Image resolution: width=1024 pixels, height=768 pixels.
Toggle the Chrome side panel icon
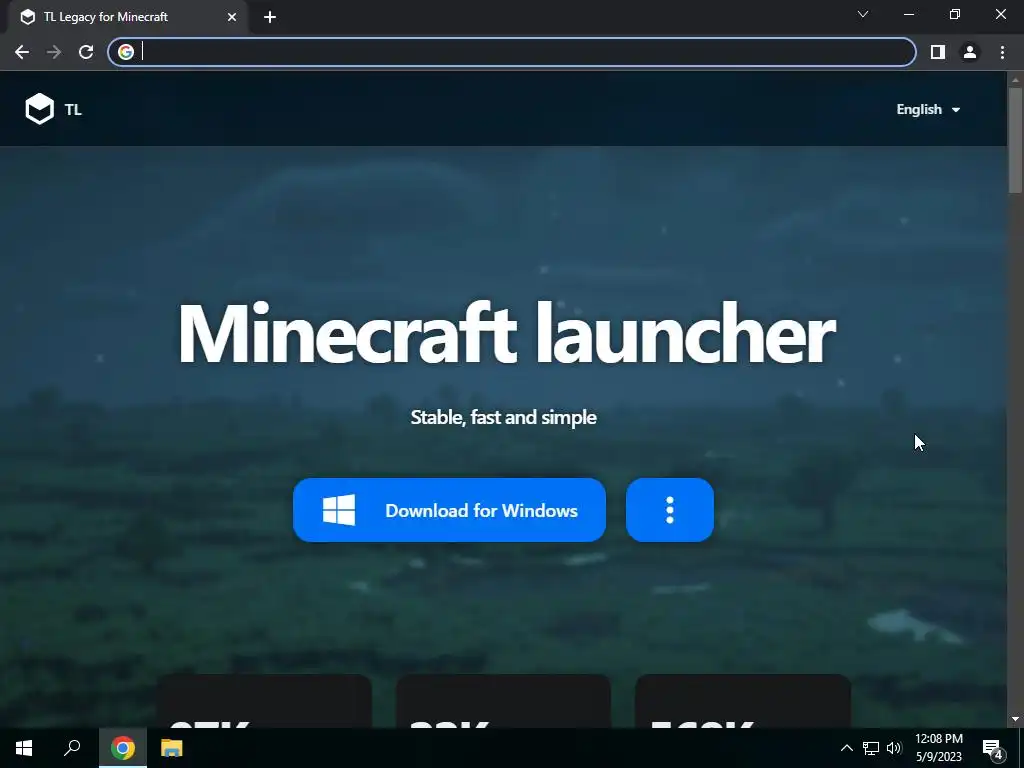click(x=938, y=52)
